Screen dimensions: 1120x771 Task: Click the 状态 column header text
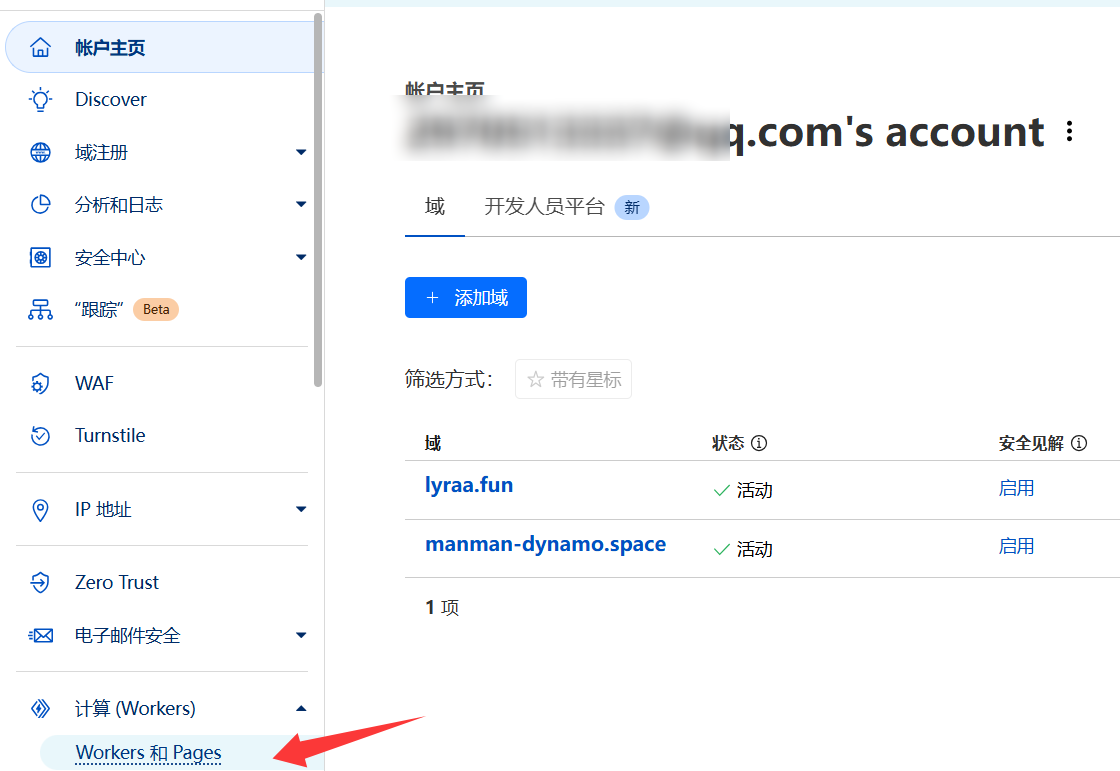point(728,443)
